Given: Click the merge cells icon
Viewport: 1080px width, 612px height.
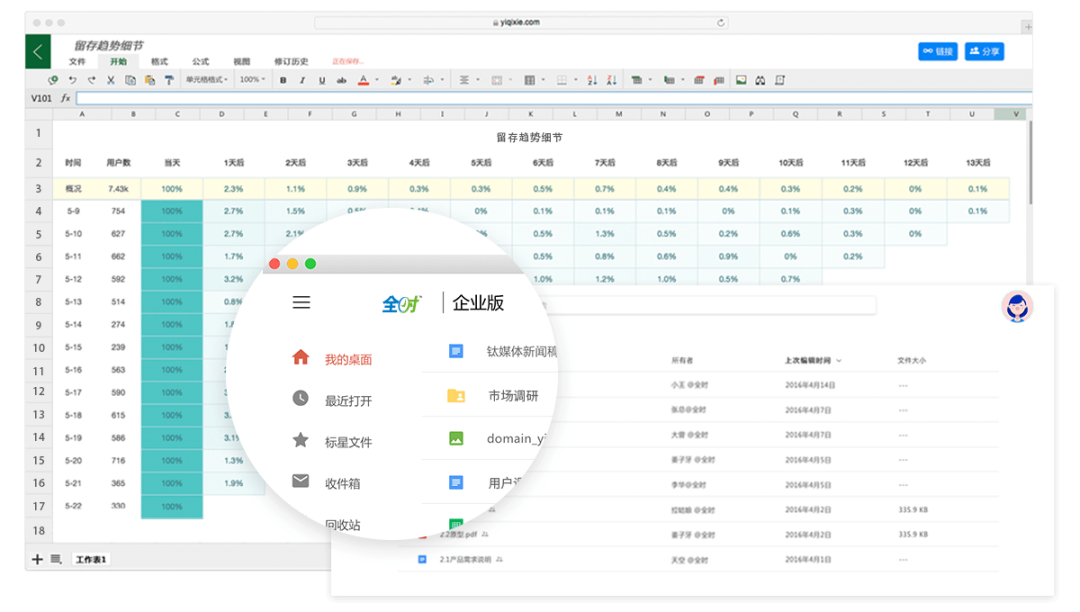Looking at the screenshot, I should coord(497,81).
